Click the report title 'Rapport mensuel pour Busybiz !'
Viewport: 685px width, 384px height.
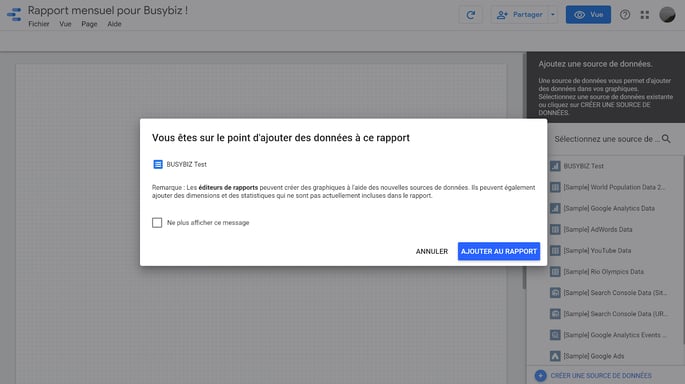[x=108, y=10]
